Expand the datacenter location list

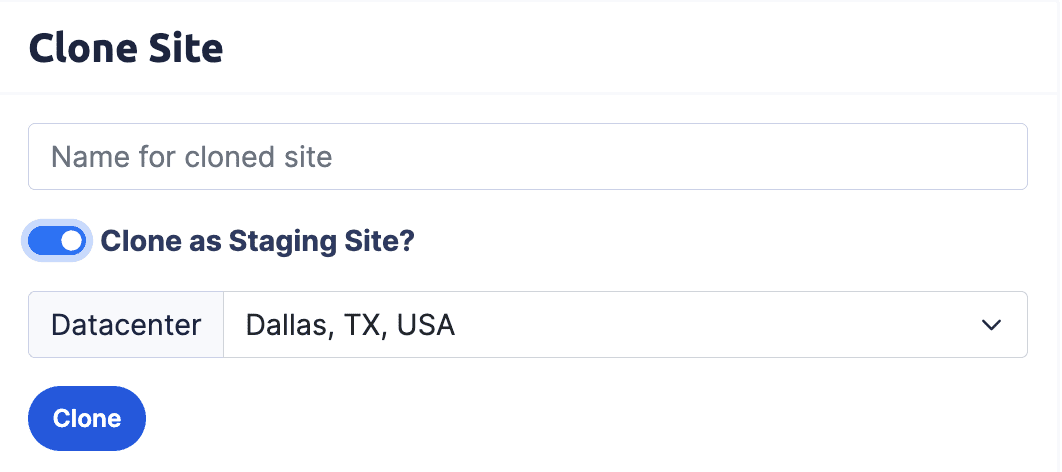click(625, 325)
